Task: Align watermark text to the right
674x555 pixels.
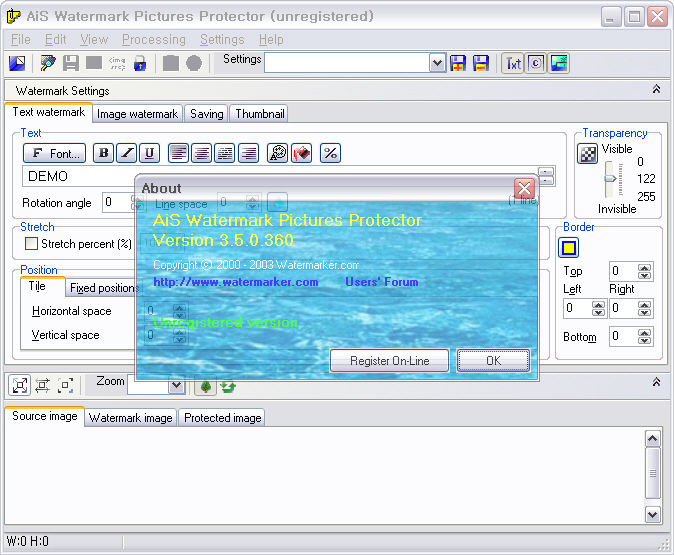Action: click(x=248, y=153)
